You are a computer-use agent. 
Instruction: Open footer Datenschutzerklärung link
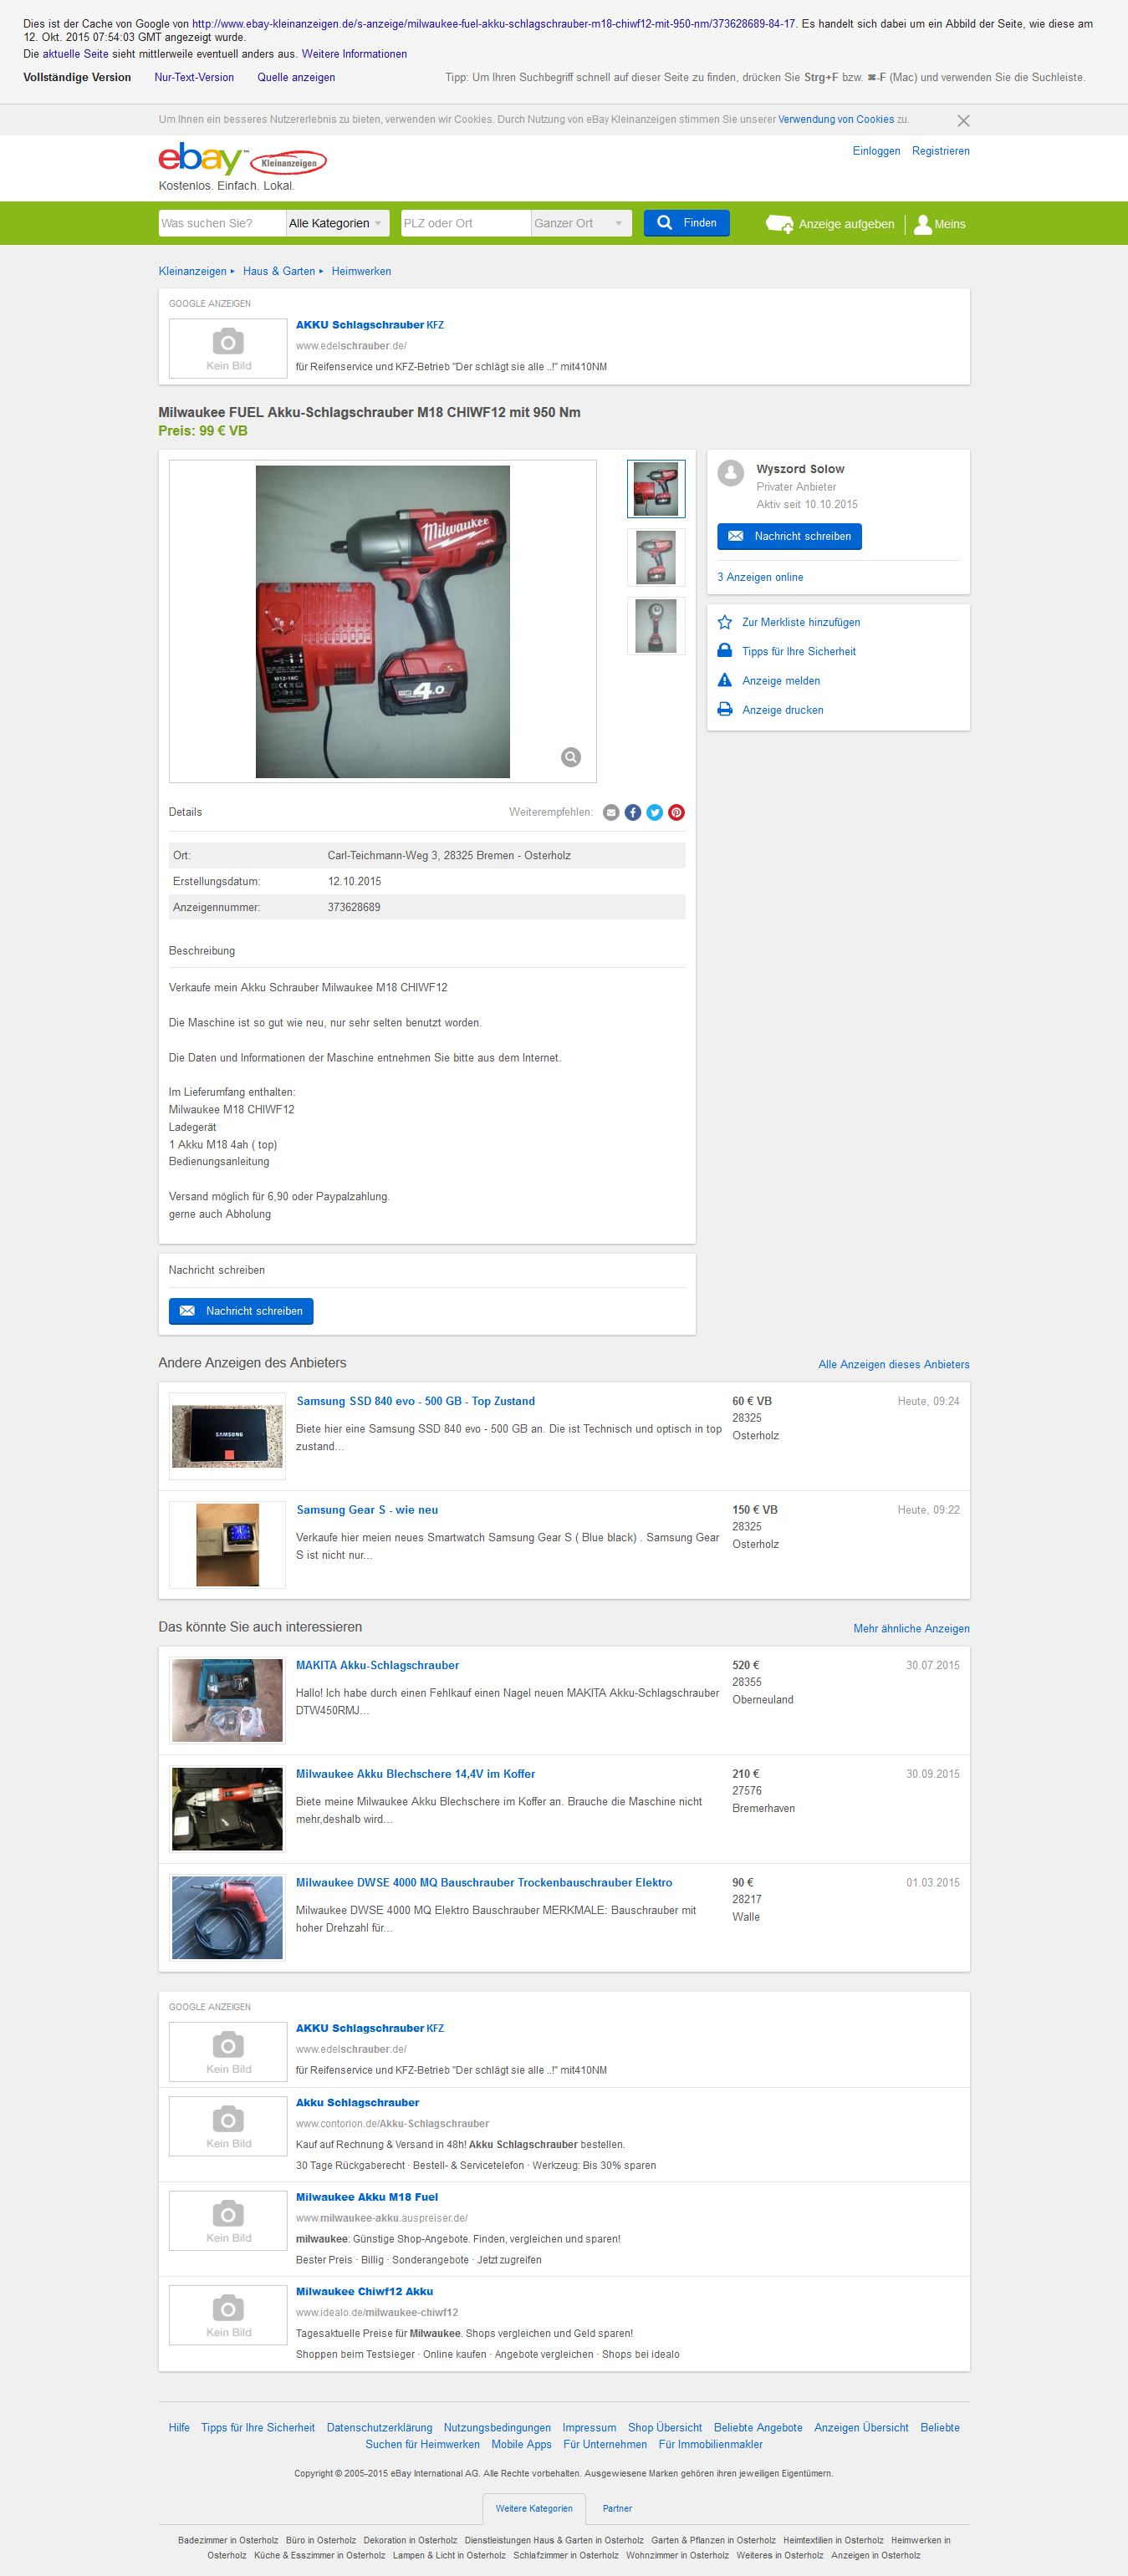tap(379, 2427)
